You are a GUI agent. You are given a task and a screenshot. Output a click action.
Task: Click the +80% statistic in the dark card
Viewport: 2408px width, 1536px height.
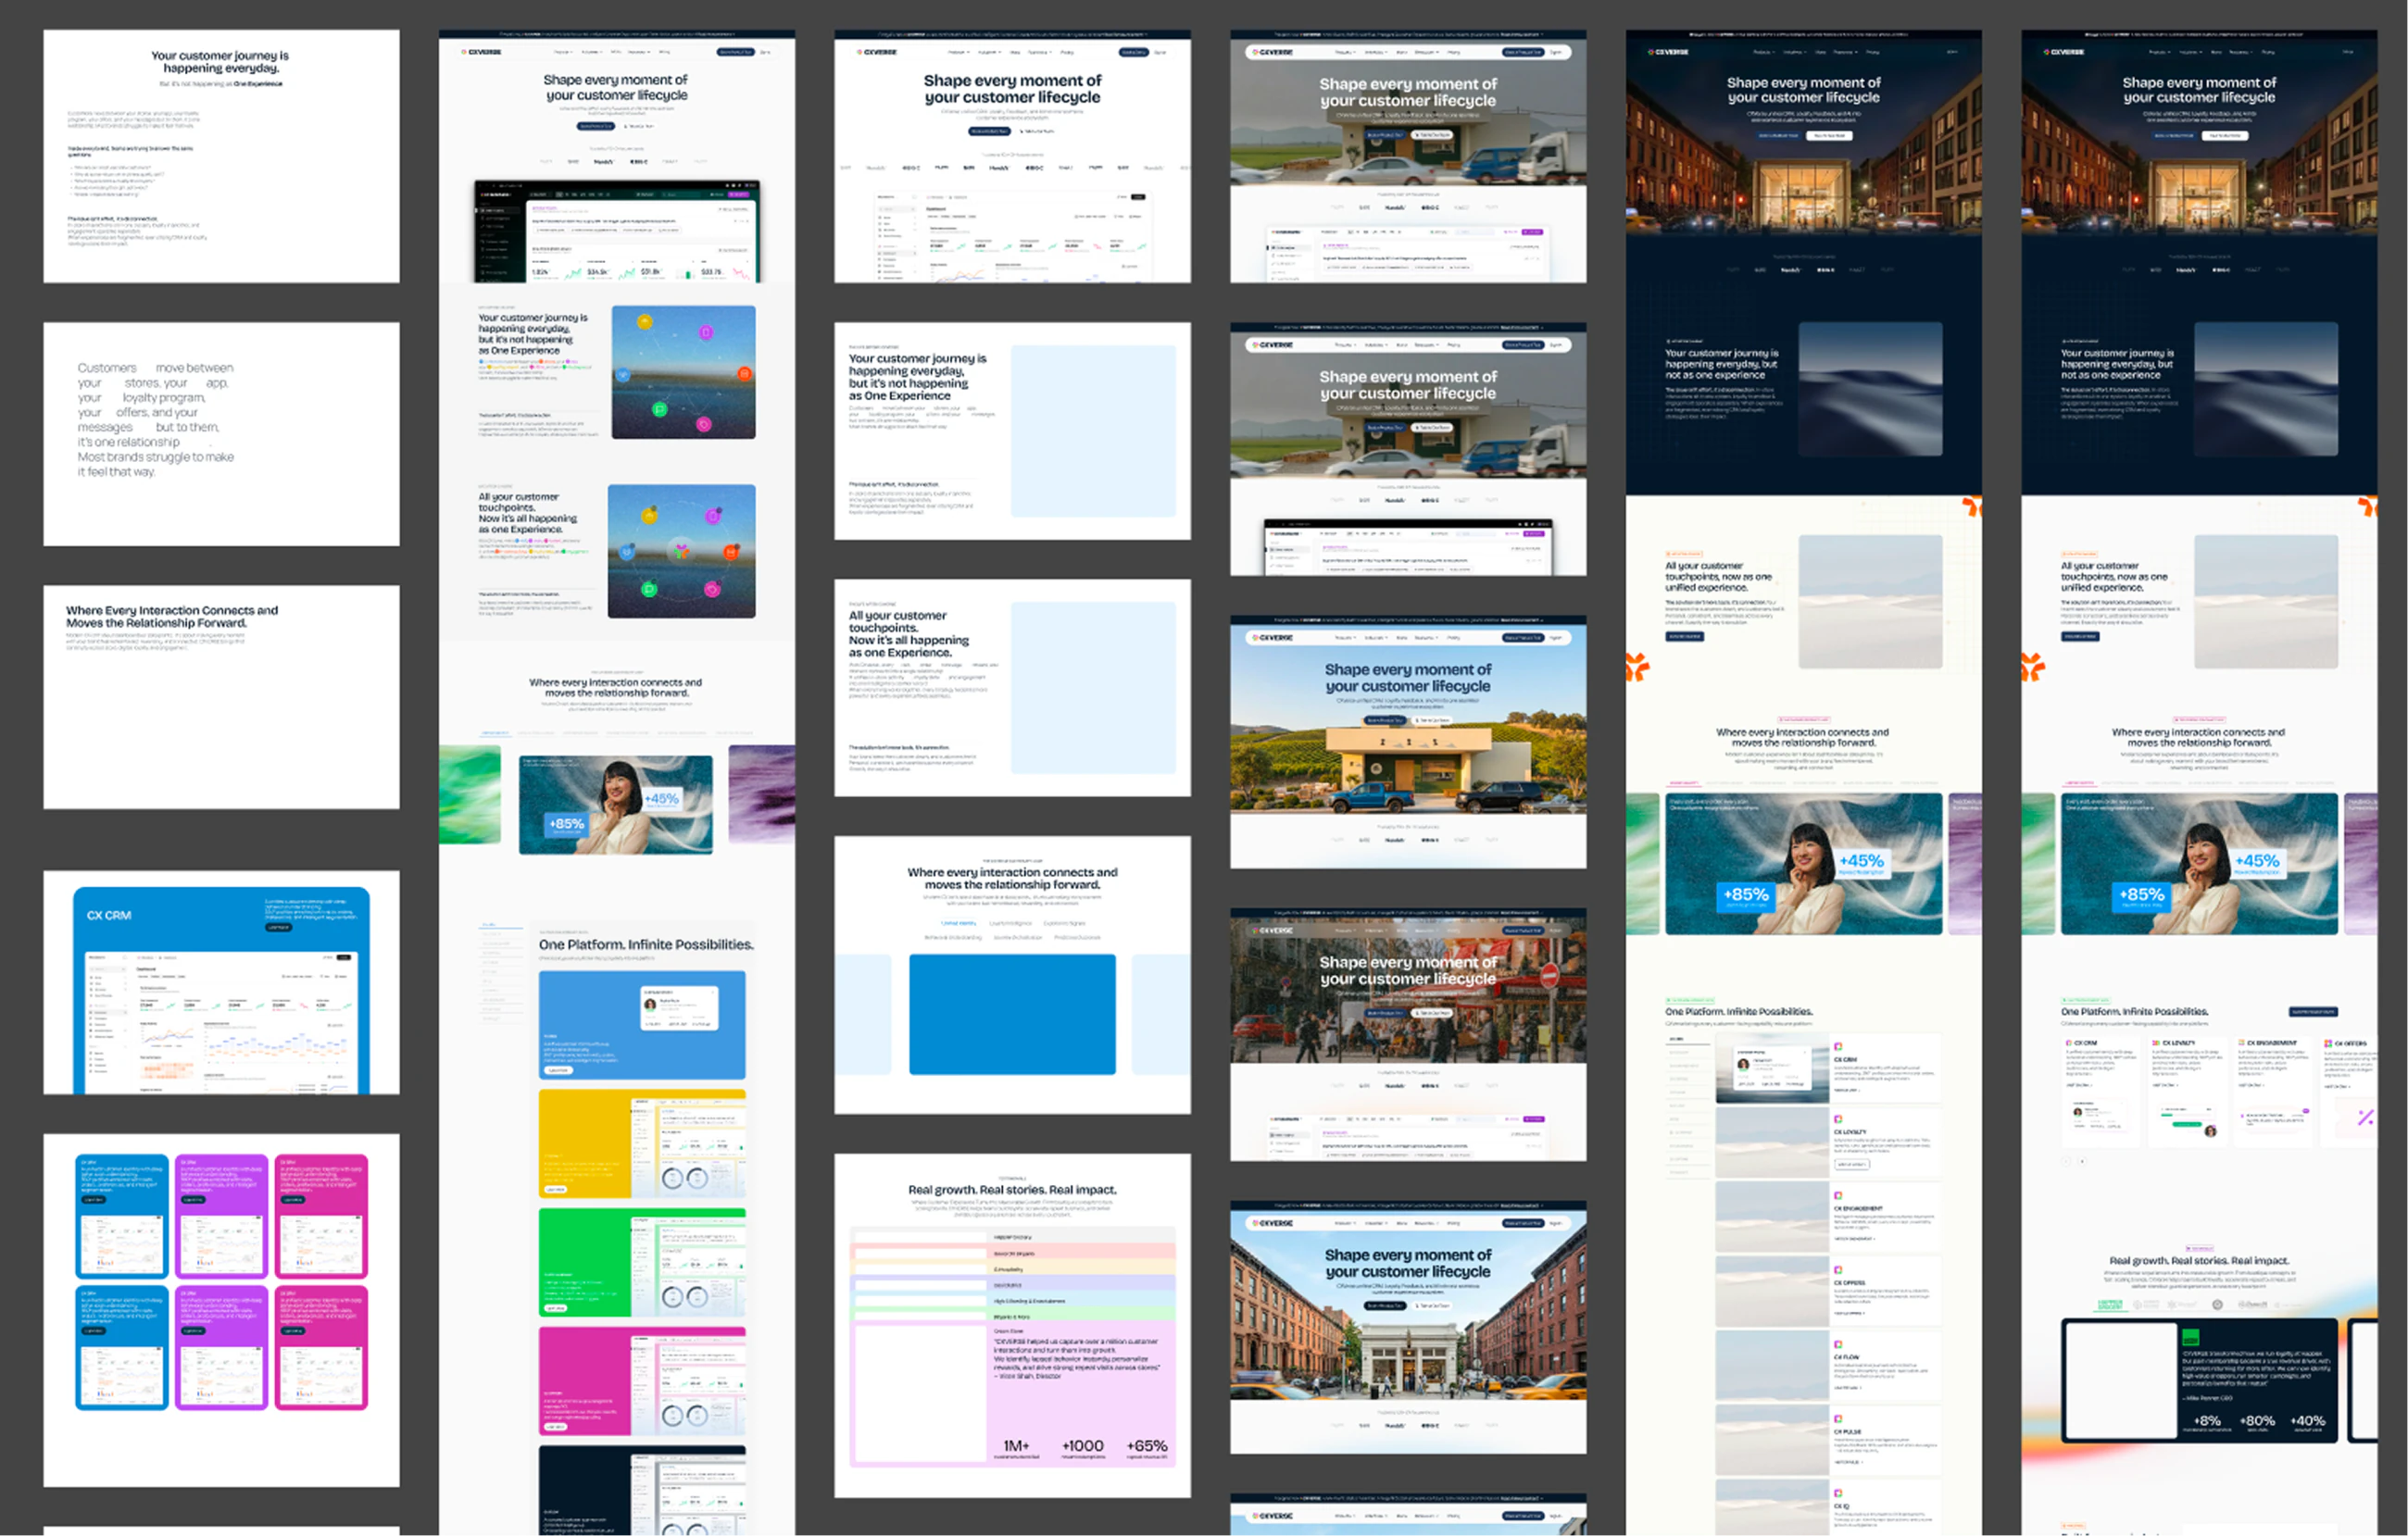2257,1422
